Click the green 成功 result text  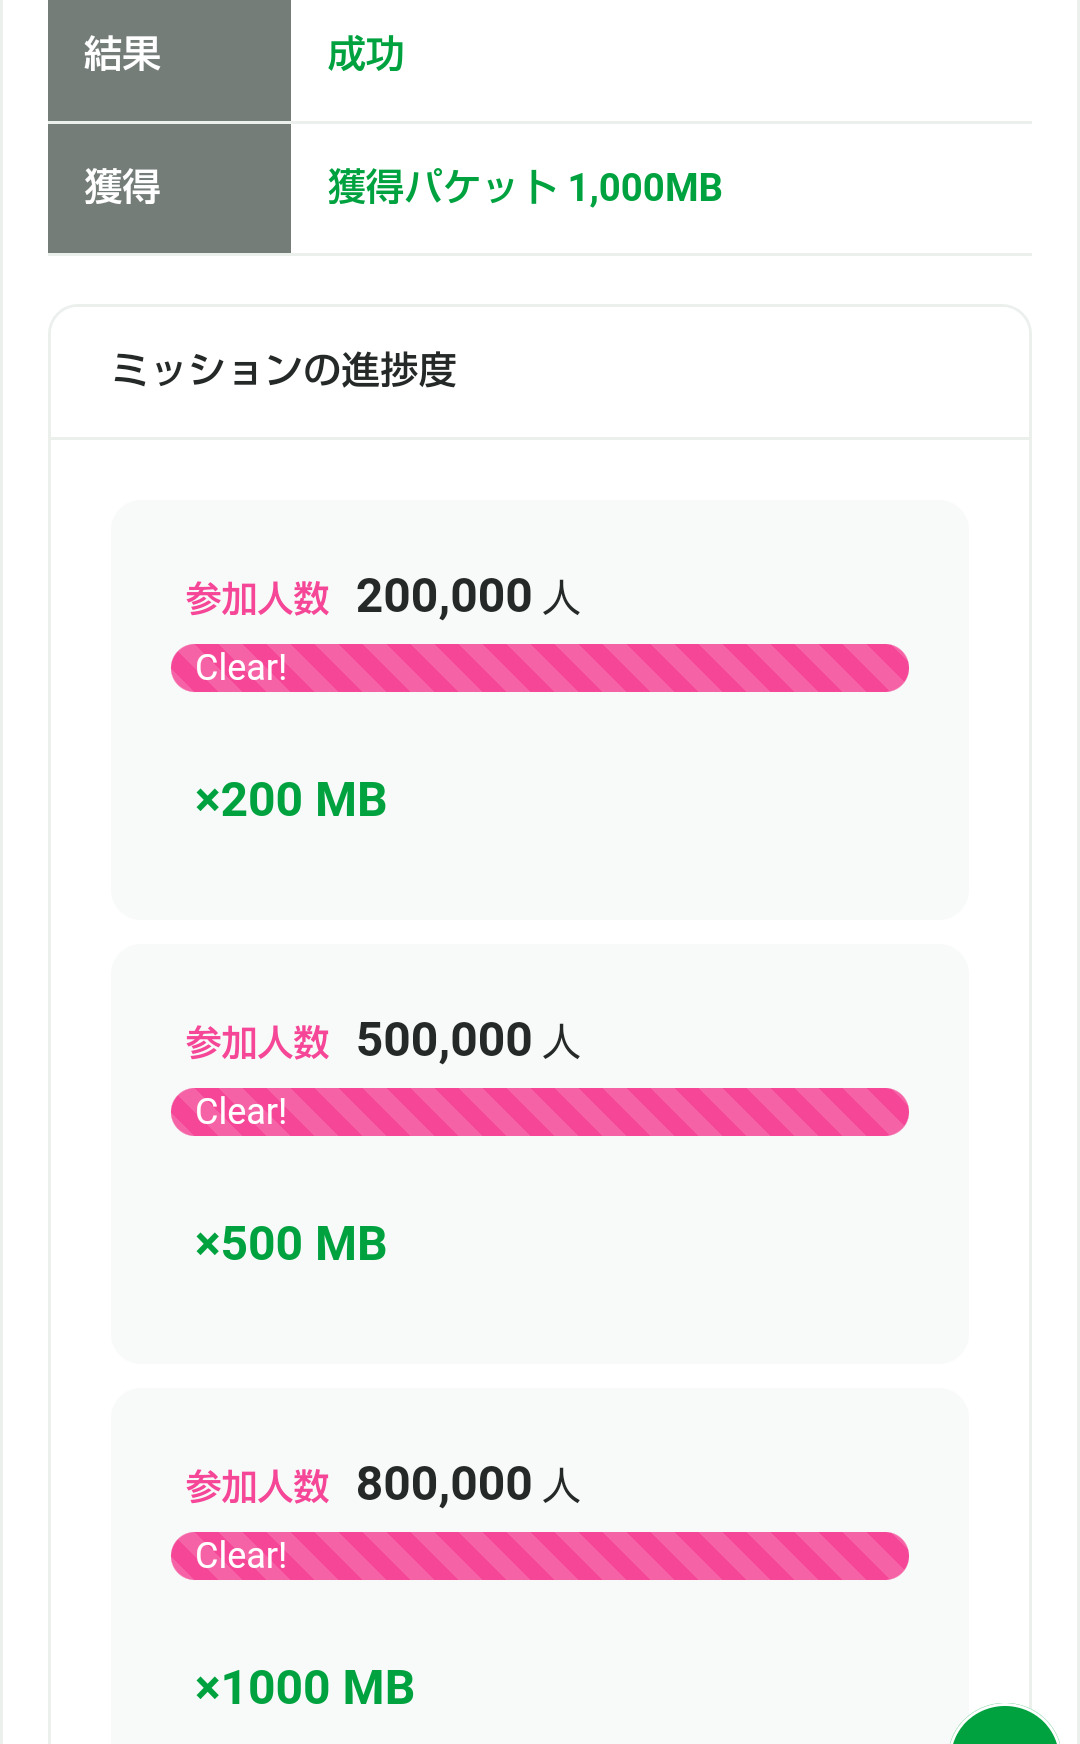pos(366,54)
